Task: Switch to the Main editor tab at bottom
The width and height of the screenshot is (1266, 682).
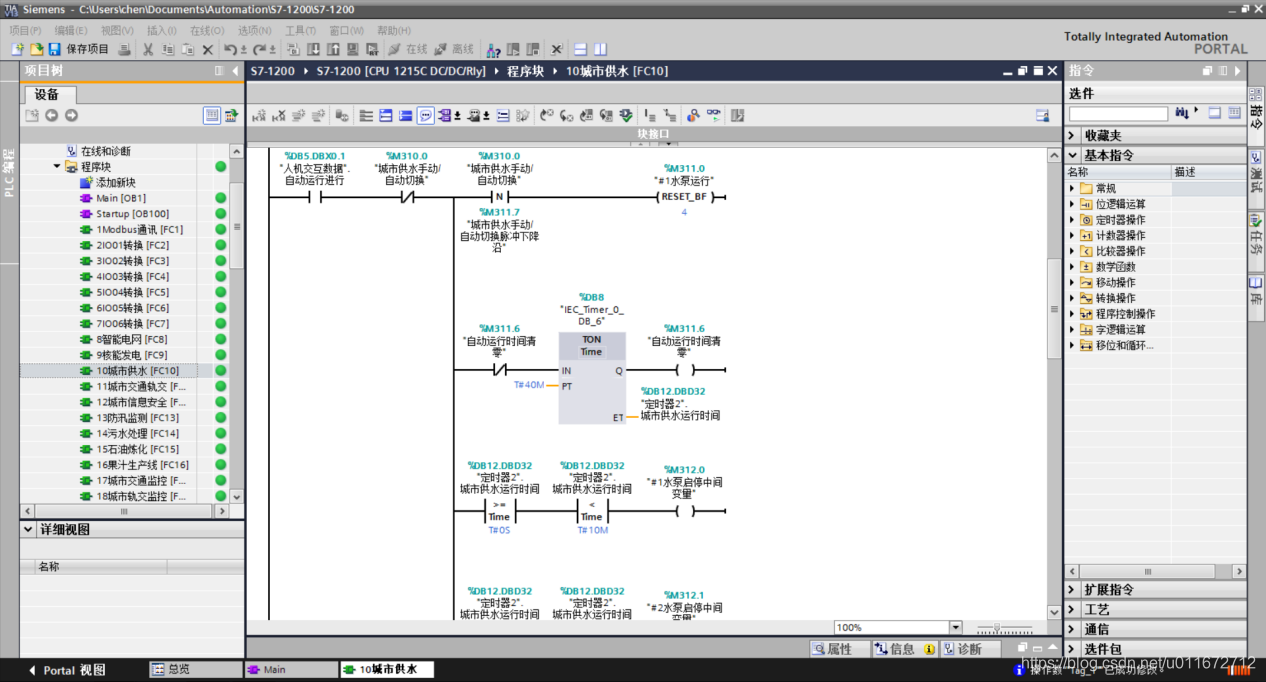Action: [291, 669]
